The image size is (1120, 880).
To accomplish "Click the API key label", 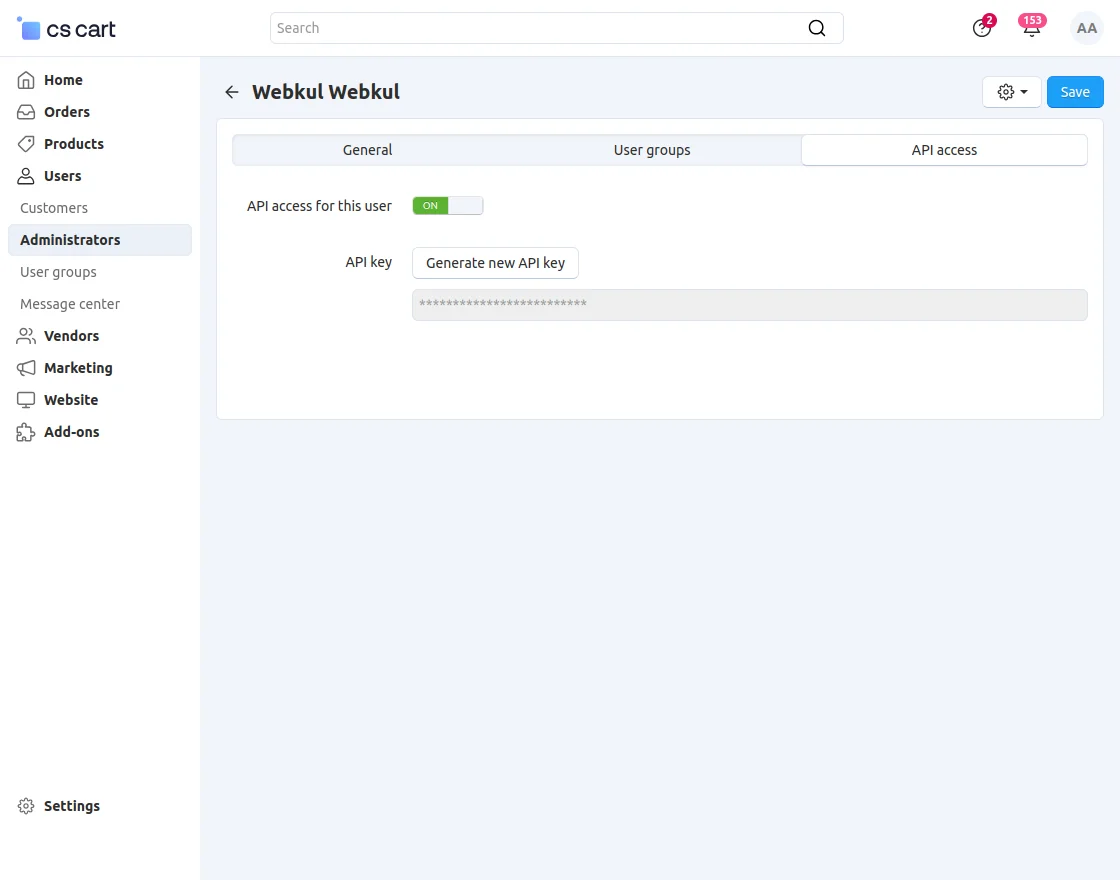I will coord(369,262).
